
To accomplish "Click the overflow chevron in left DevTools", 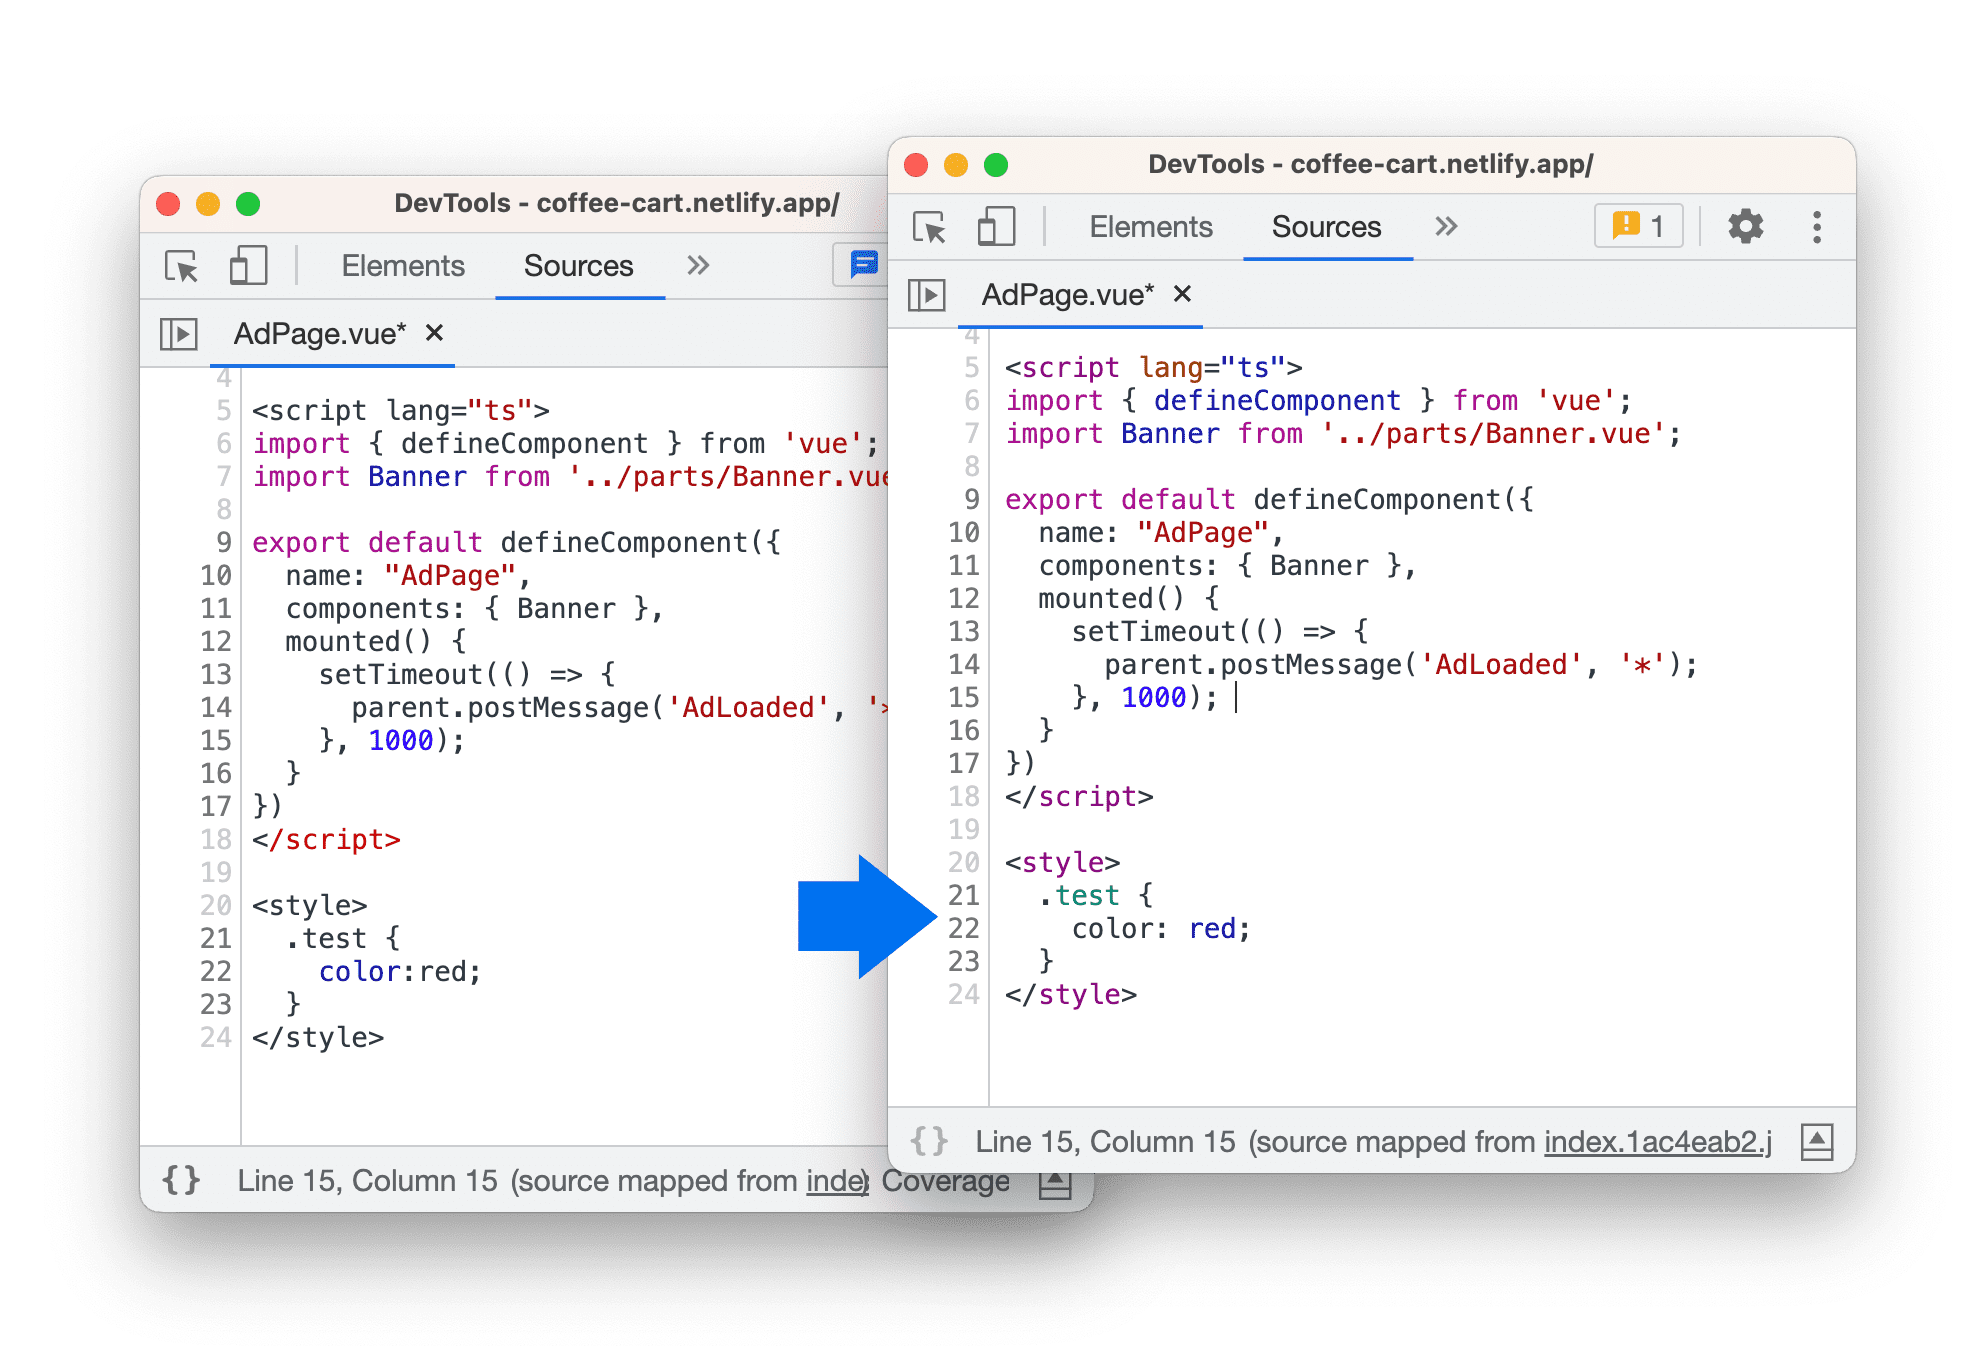I will pyautogui.click(x=696, y=266).
